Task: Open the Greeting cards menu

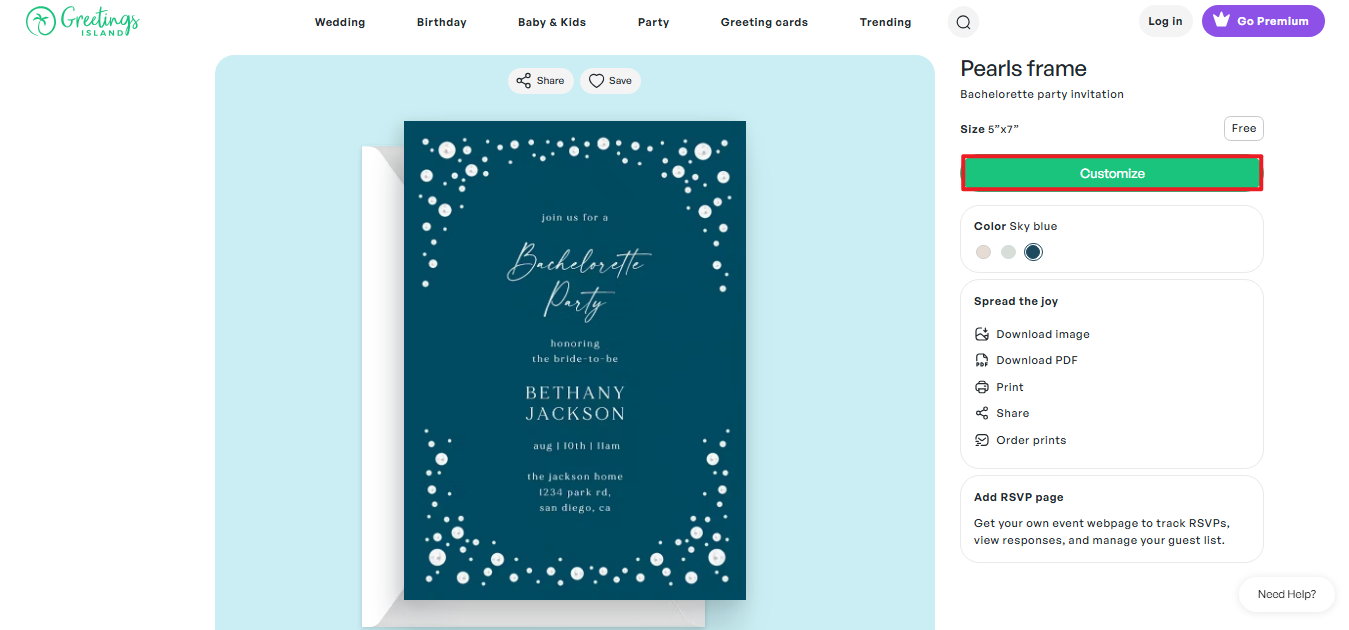Action: click(764, 22)
